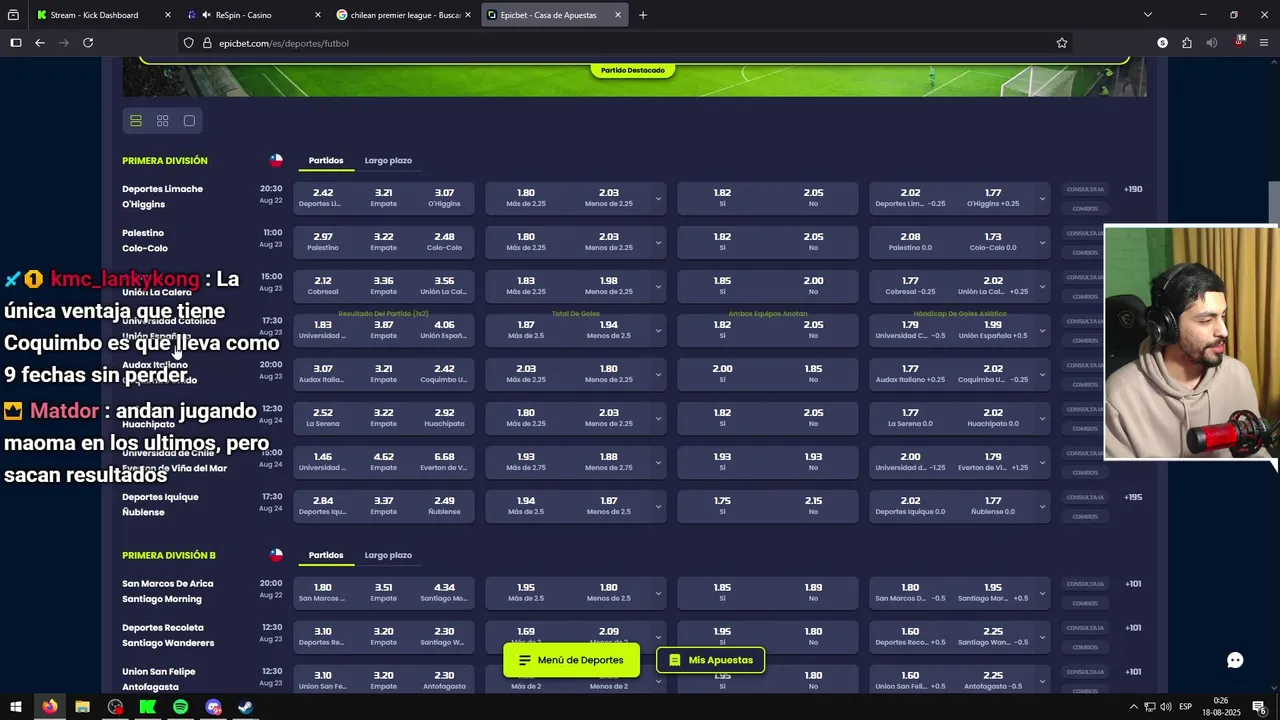
Task: Open the Firefox sidebar toggle icon
Action: (x=15, y=43)
